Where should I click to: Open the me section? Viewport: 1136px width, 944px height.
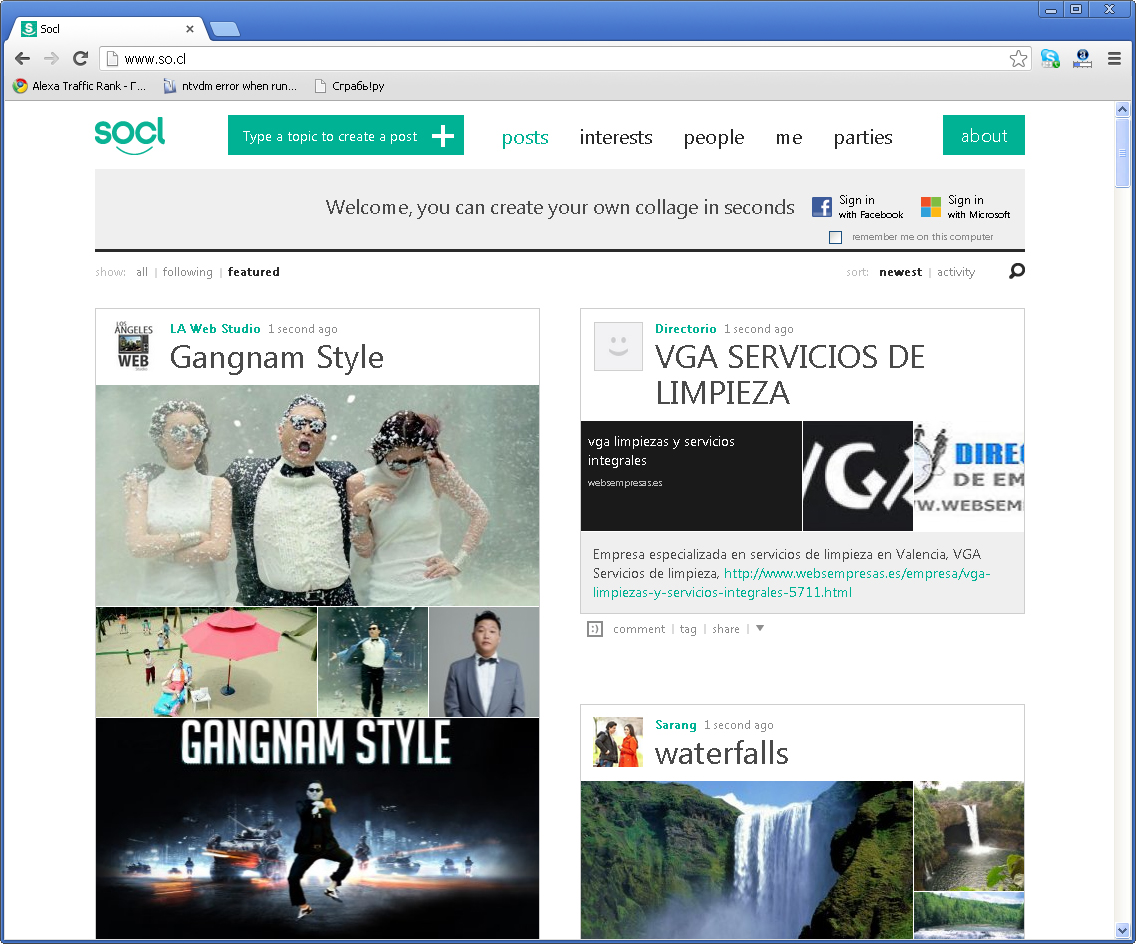coord(789,137)
